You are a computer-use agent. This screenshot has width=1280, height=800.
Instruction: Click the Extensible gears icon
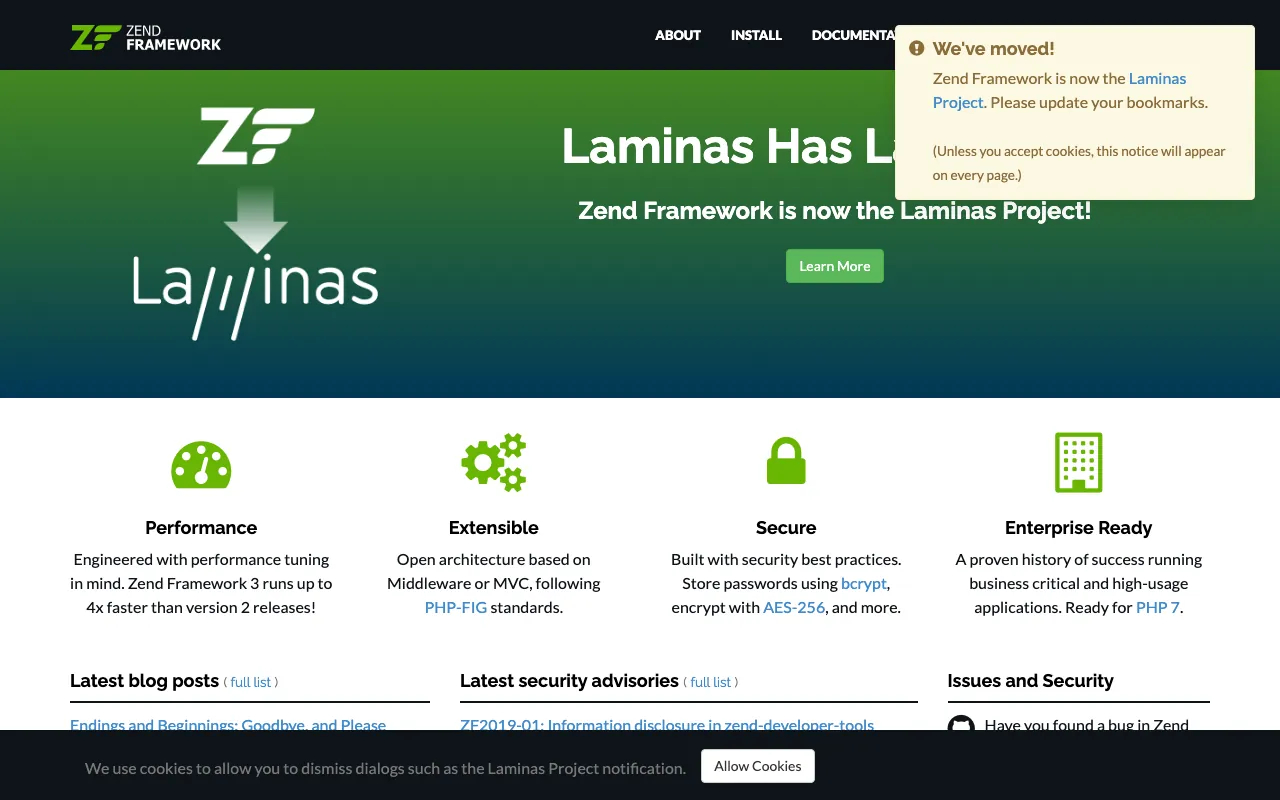coord(494,462)
